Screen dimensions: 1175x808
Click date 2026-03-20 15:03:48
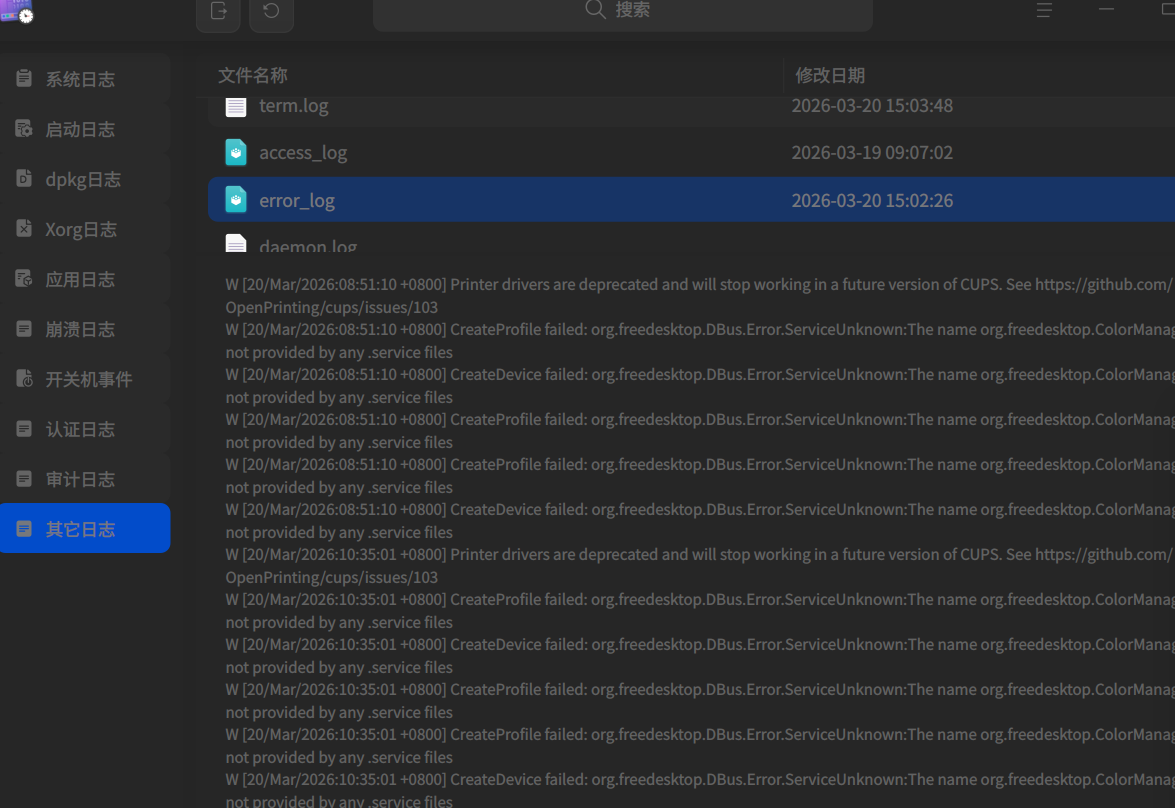[872, 106]
